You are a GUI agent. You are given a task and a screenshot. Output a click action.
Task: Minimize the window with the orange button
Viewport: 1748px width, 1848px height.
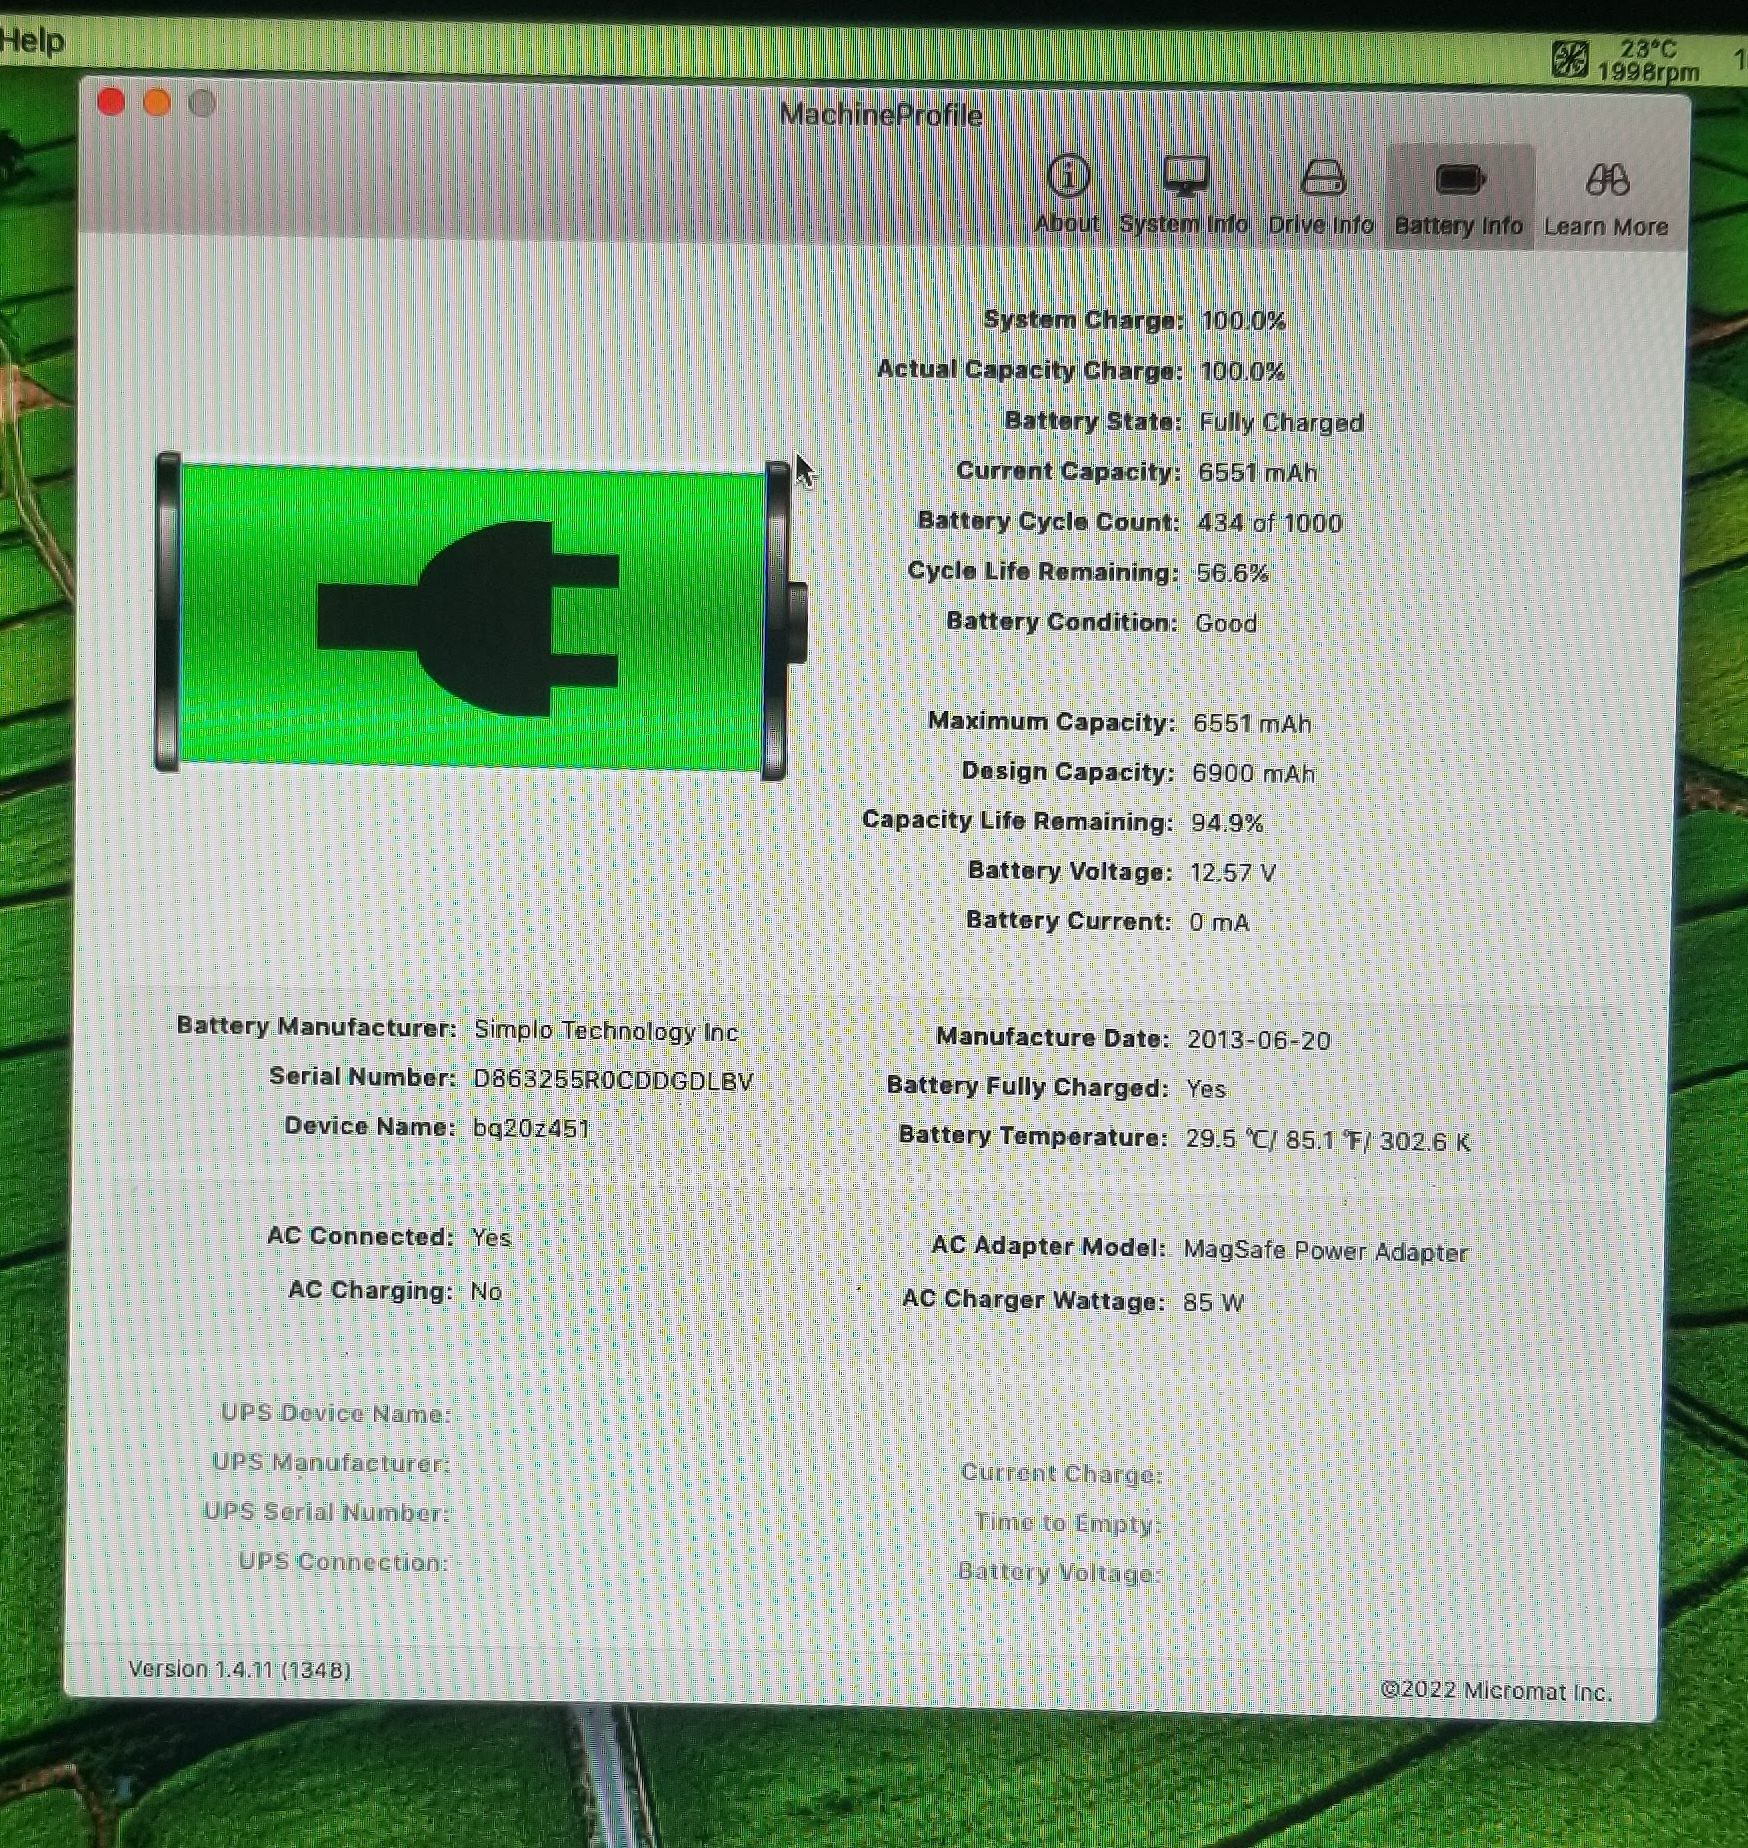(157, 103)
